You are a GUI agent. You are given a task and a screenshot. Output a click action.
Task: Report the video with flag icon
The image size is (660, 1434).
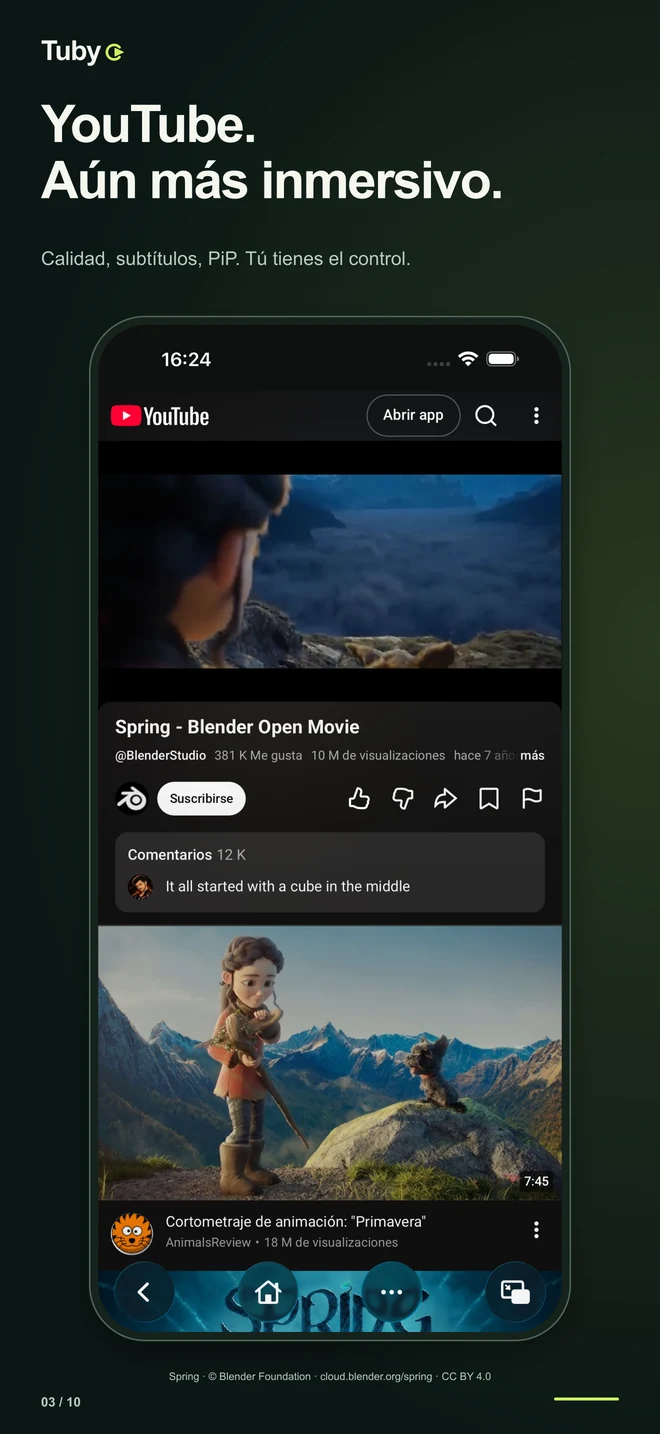point(532,798)
